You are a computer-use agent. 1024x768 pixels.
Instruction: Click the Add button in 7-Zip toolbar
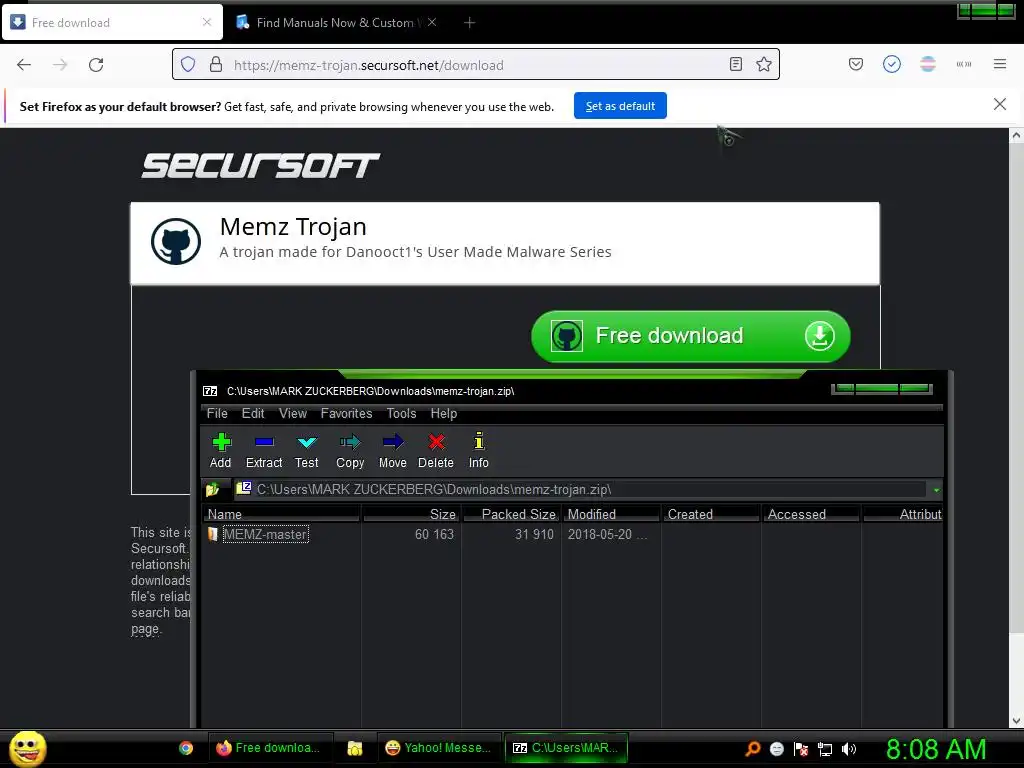(221, 451)
